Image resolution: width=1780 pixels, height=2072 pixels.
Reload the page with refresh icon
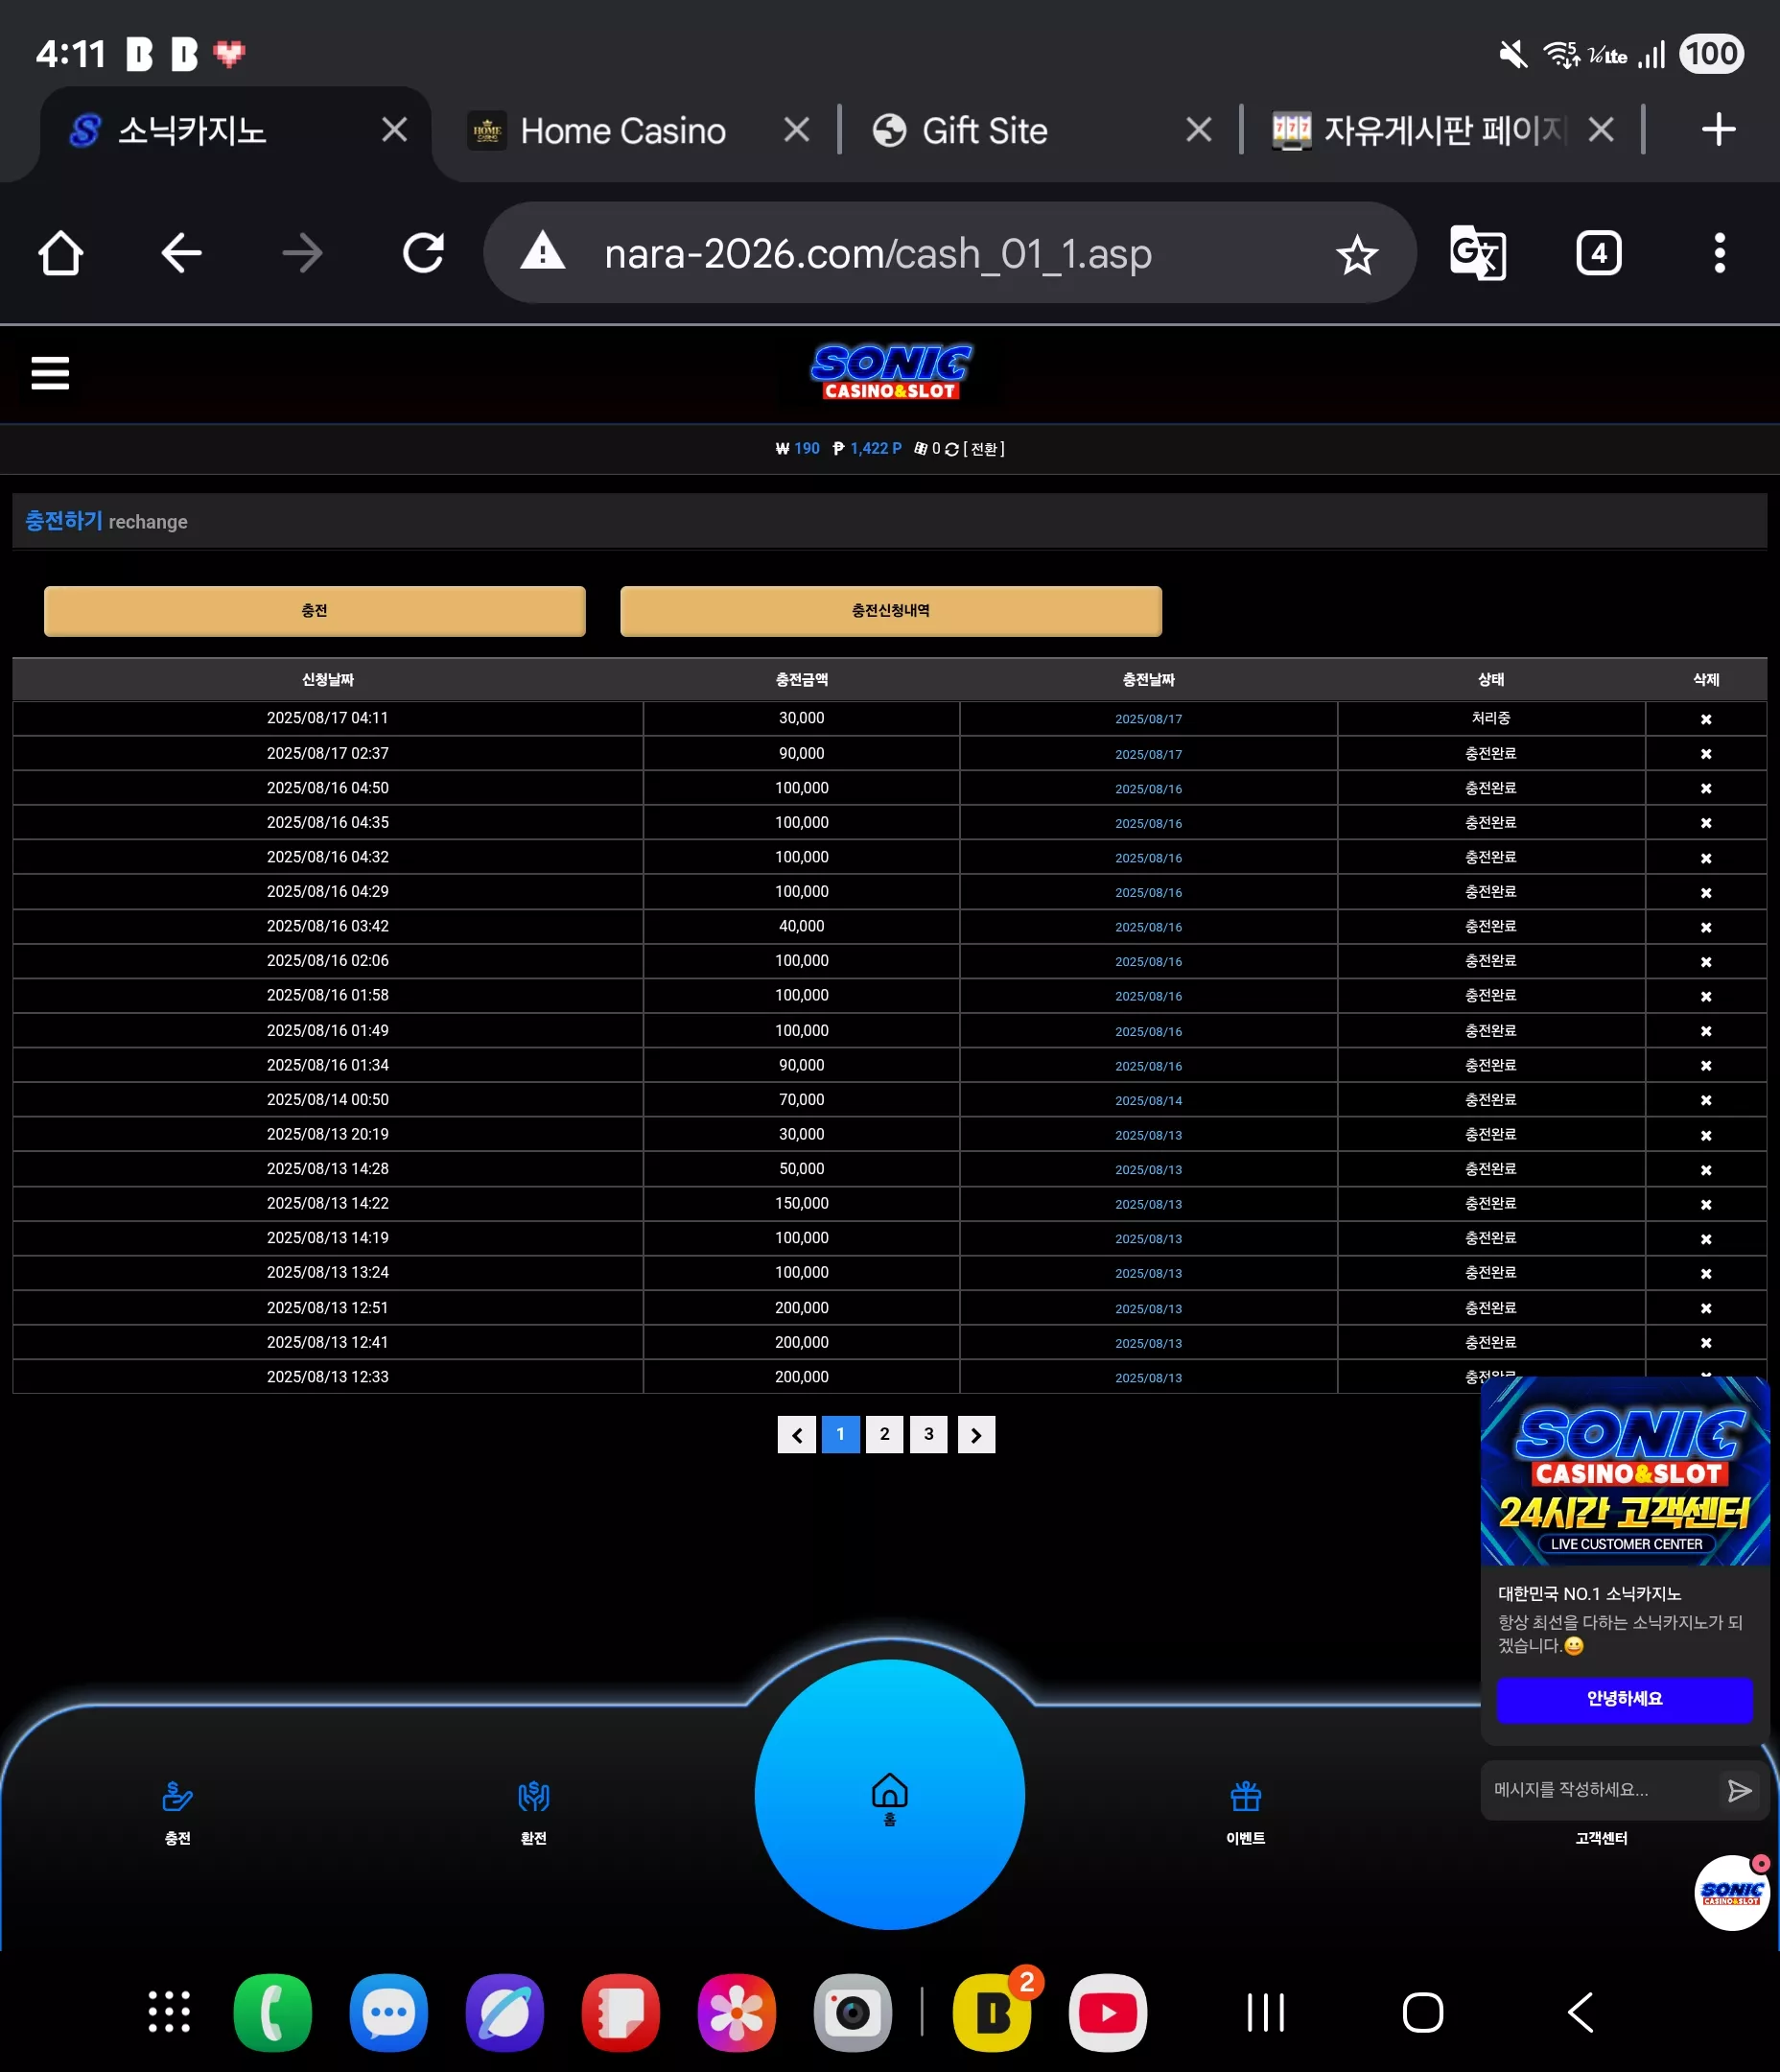coord(423,253)
